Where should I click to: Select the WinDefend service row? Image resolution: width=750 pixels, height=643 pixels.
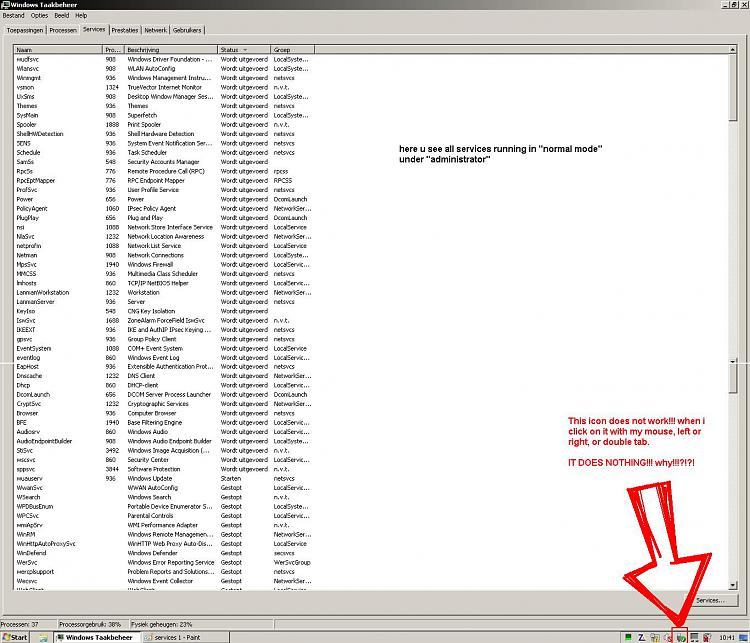[x=164, y=553]
